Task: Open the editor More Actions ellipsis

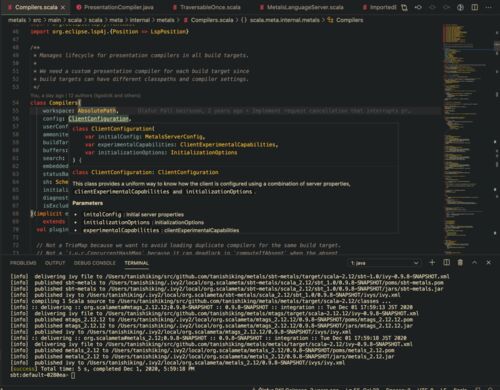Action: click(x=489, y=7)
